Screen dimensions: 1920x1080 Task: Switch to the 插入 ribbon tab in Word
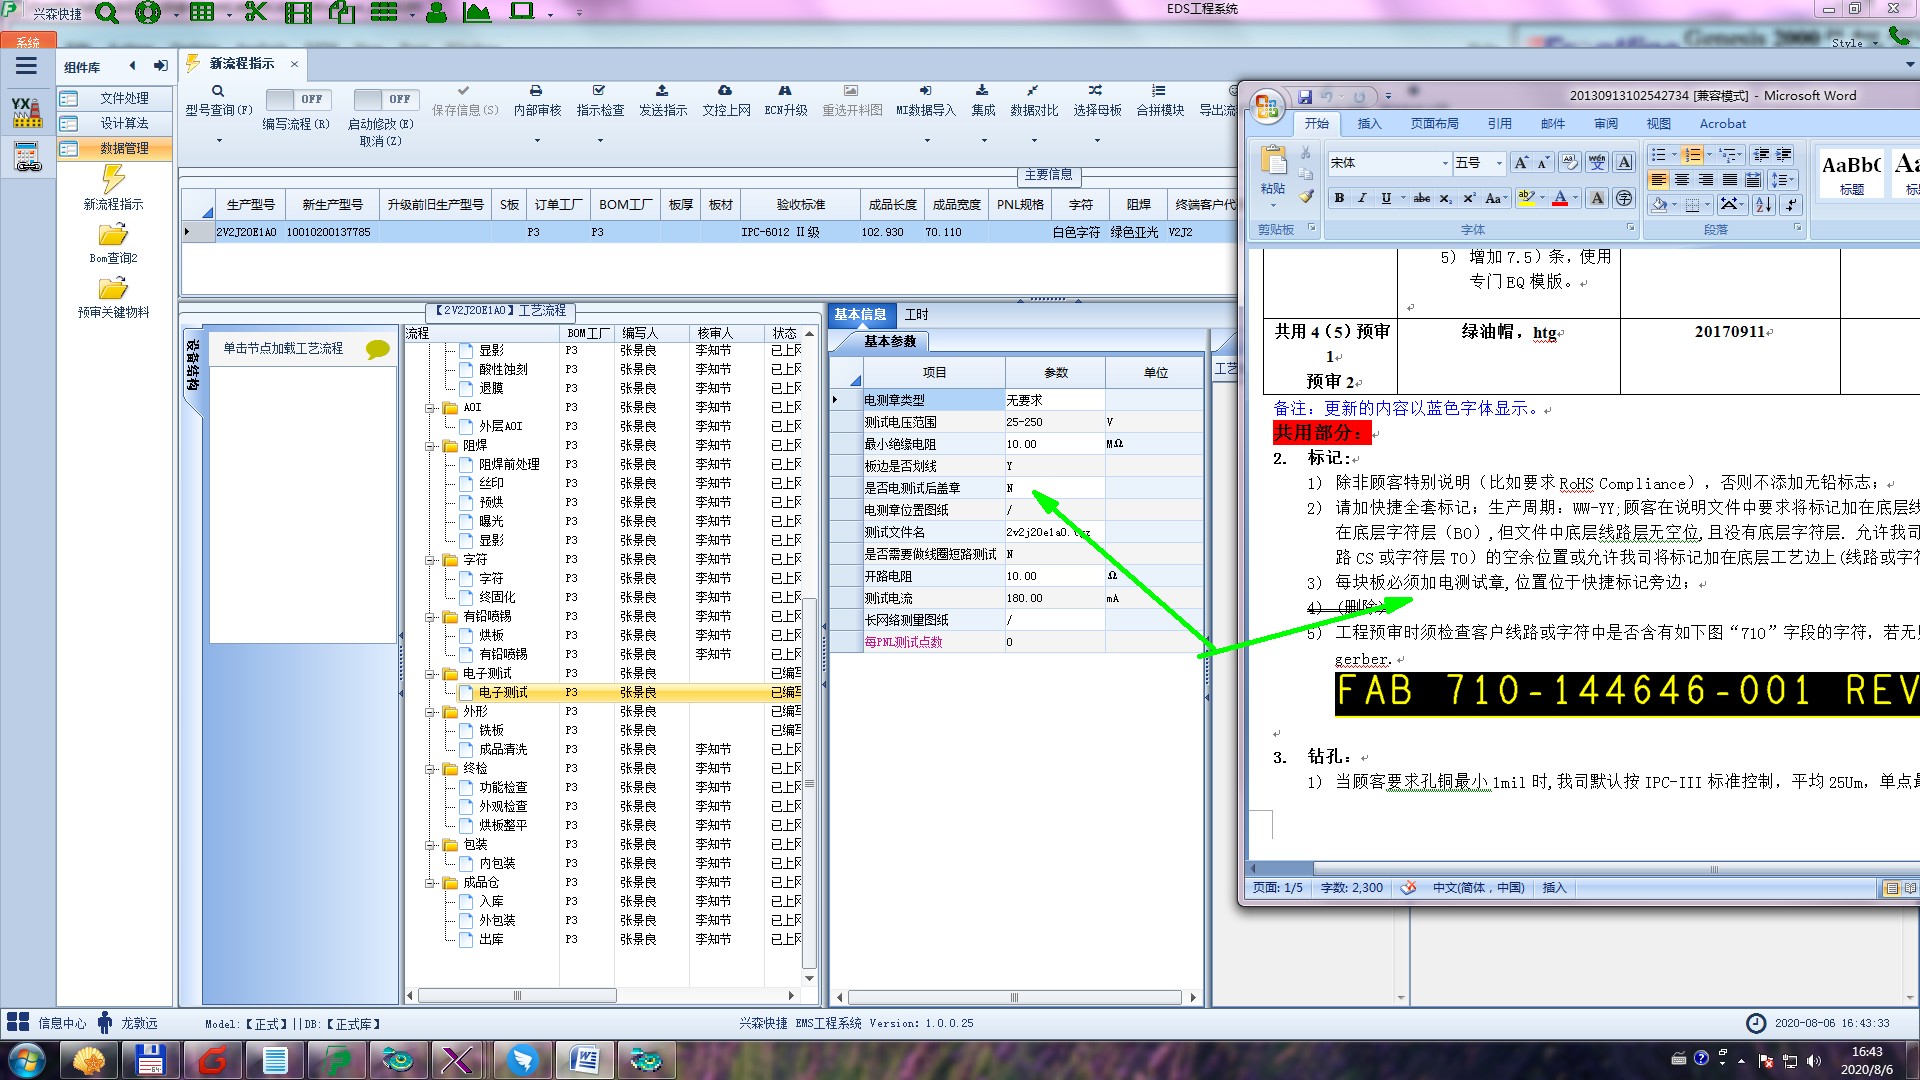coord(1369,124)
